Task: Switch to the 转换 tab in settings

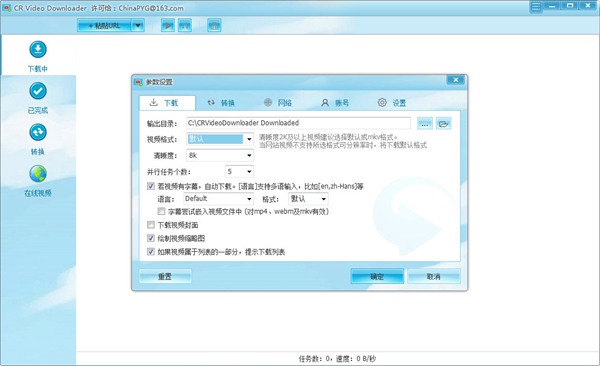Action: pyautogui.click(x=221, y=103)
